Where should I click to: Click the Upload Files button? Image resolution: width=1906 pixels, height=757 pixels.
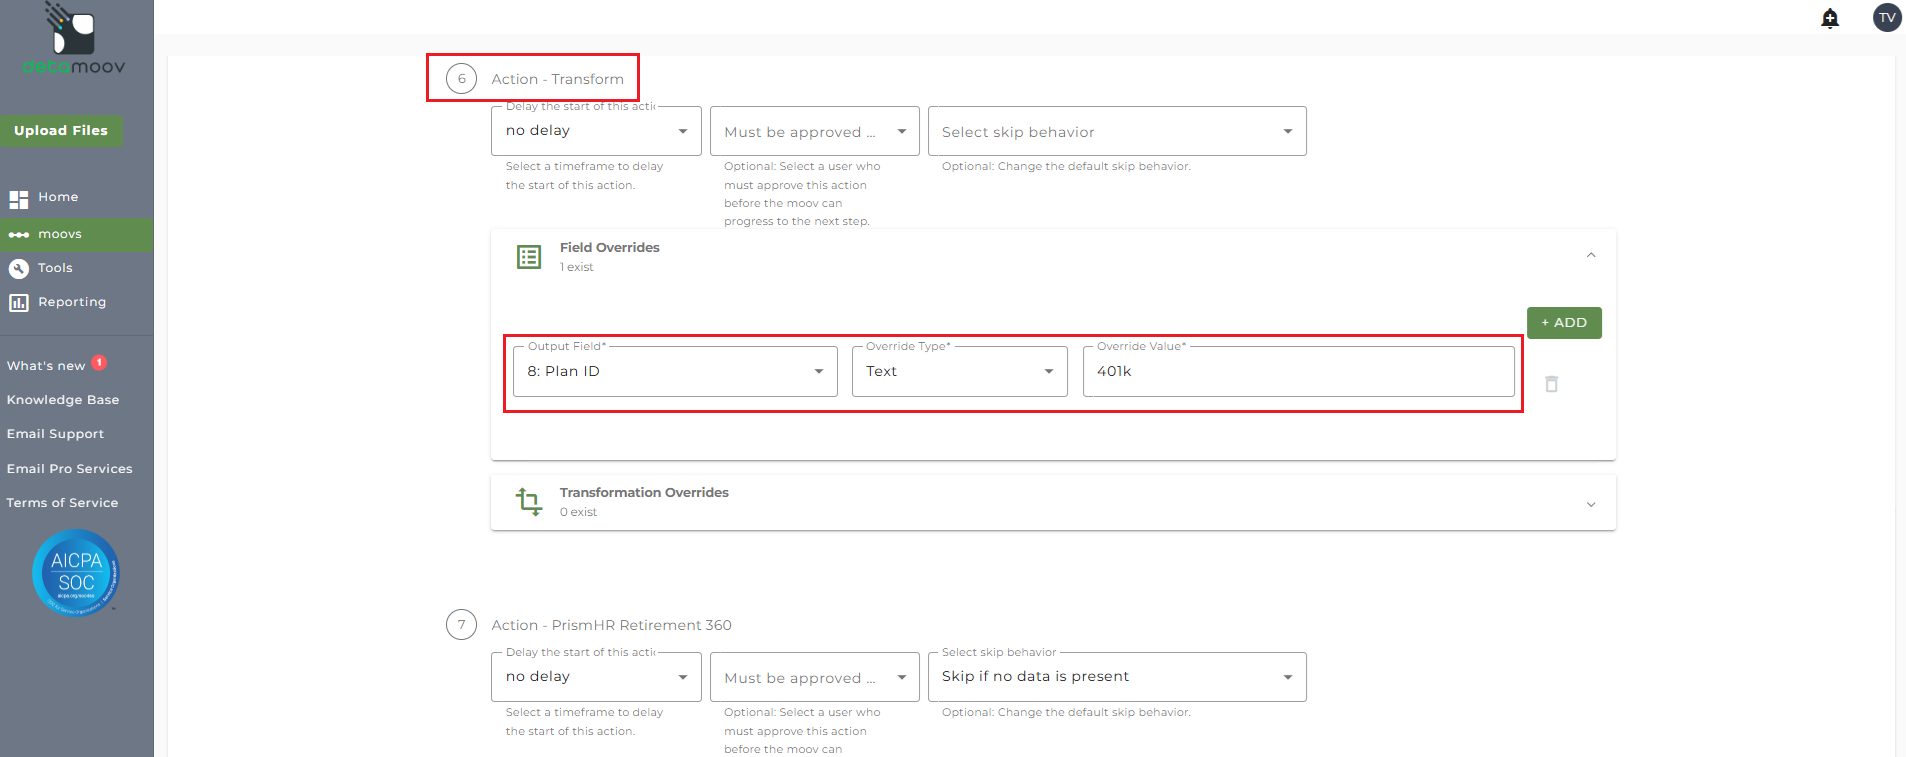[x=61, y=131]
